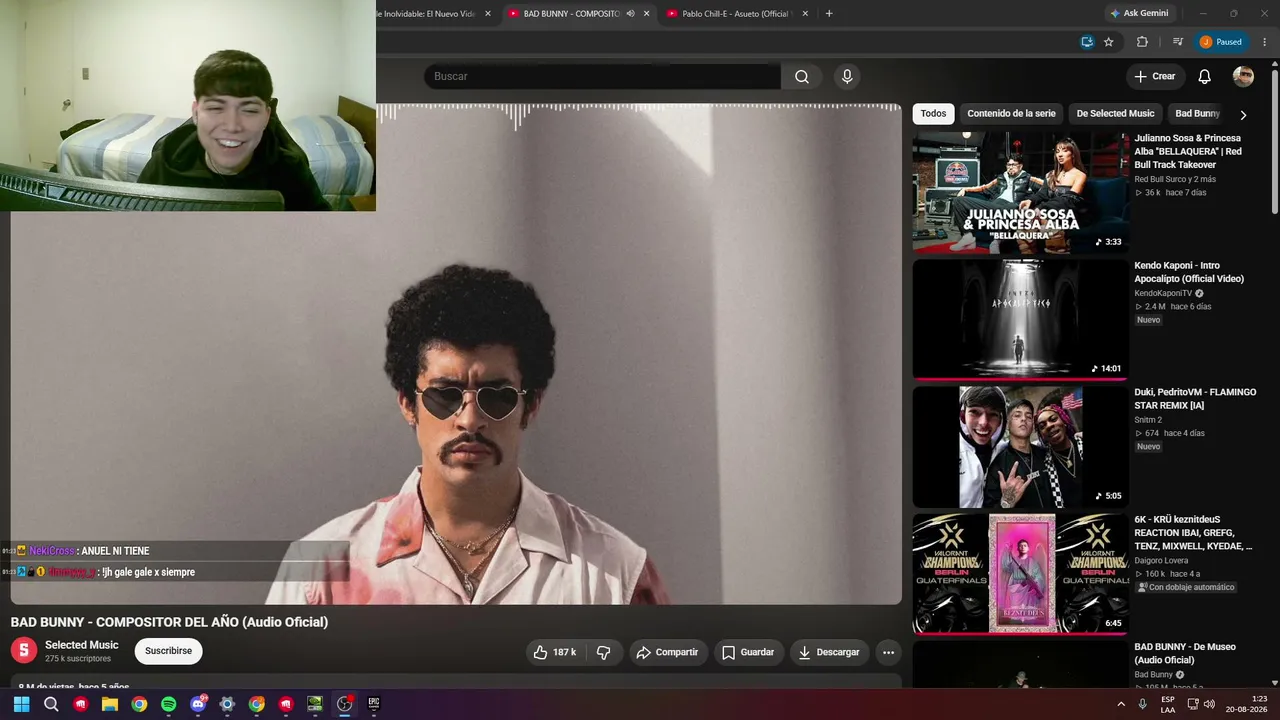Click the Descargar download button
1280x720 pixels.
pyautogui.click(x=829, y=652)
